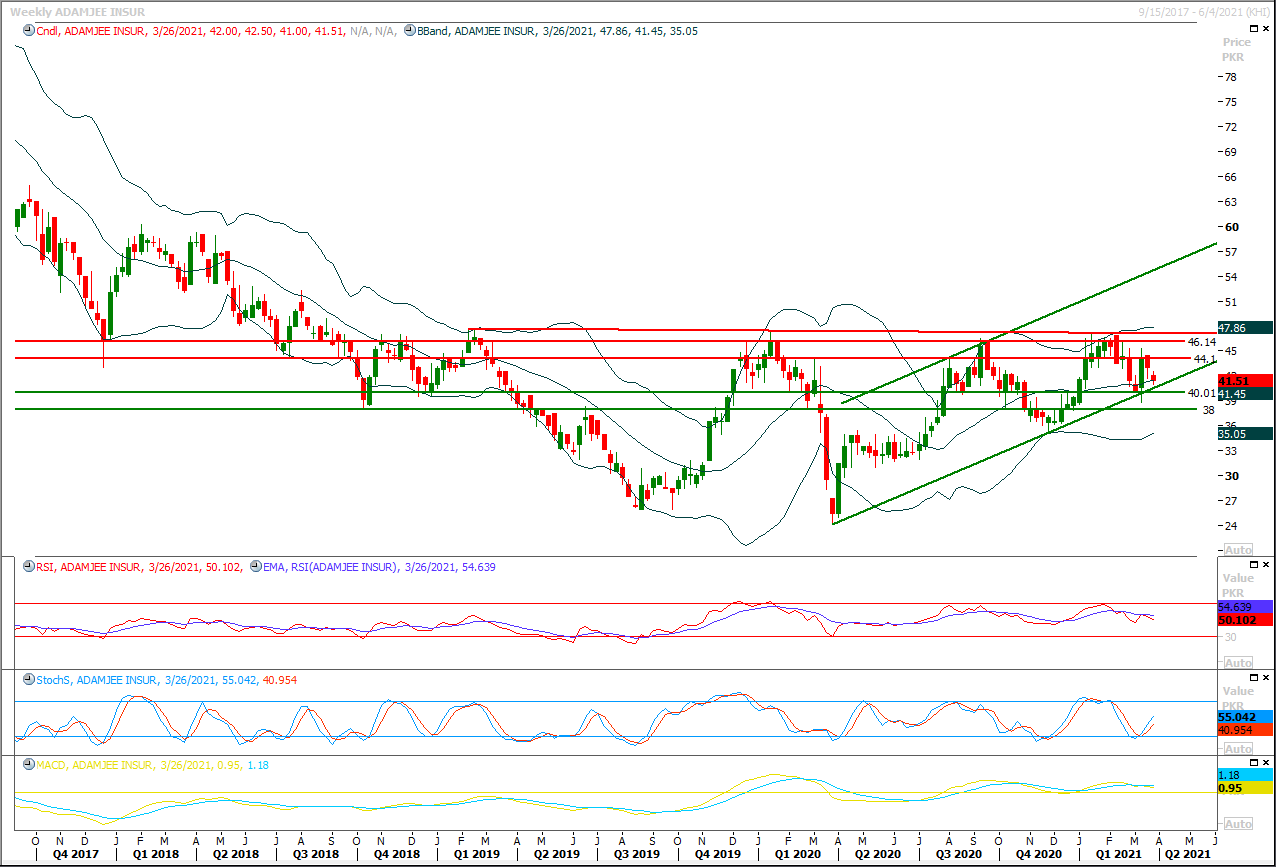Image resolution: width=1276 pixels, height=867 pixels.
Task: Click Q1 2021 on the time axis
Action: (x=1120, y=855)
